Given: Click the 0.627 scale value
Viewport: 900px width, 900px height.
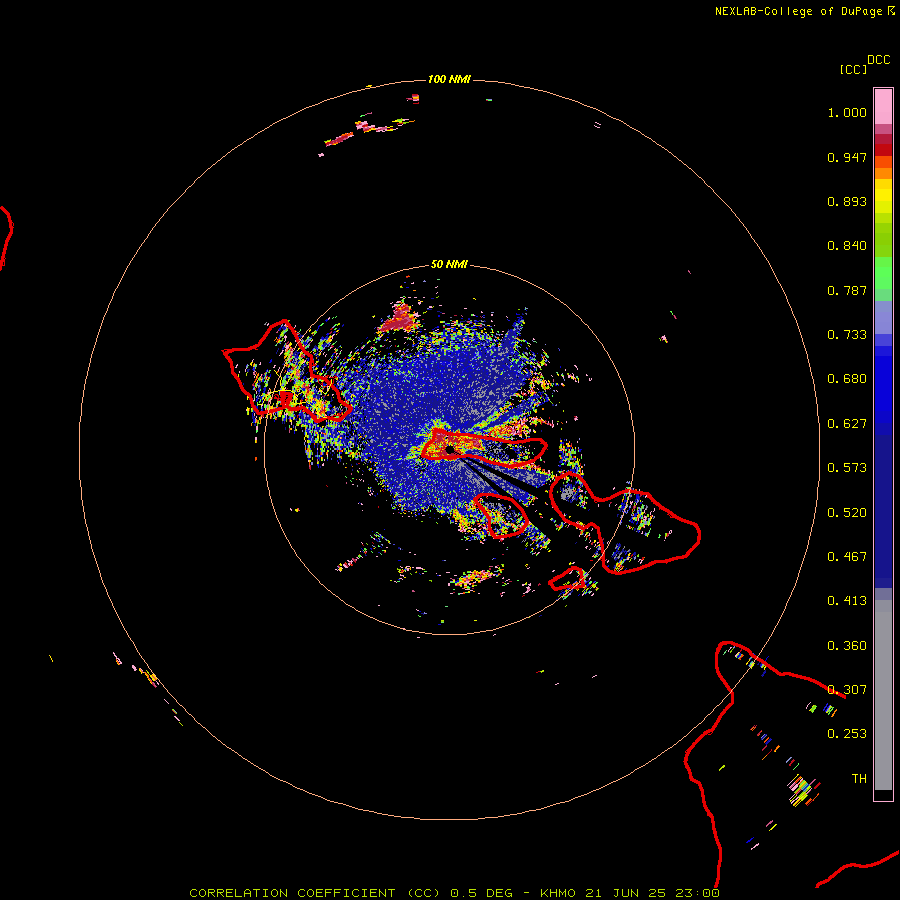Looking at the screenshot, I should pyautogui.click(x=847, y=424).
